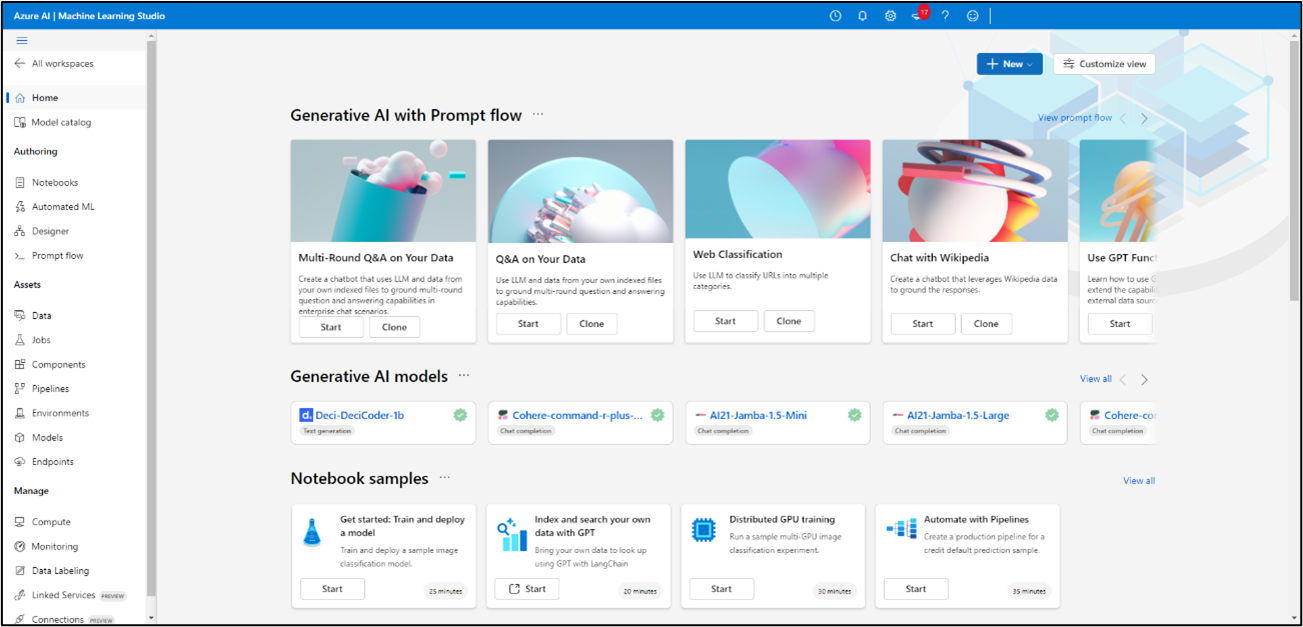Screen dimensions: 1303x627
Task: Click the Jobs flask icon
Action: pos(20,340)
